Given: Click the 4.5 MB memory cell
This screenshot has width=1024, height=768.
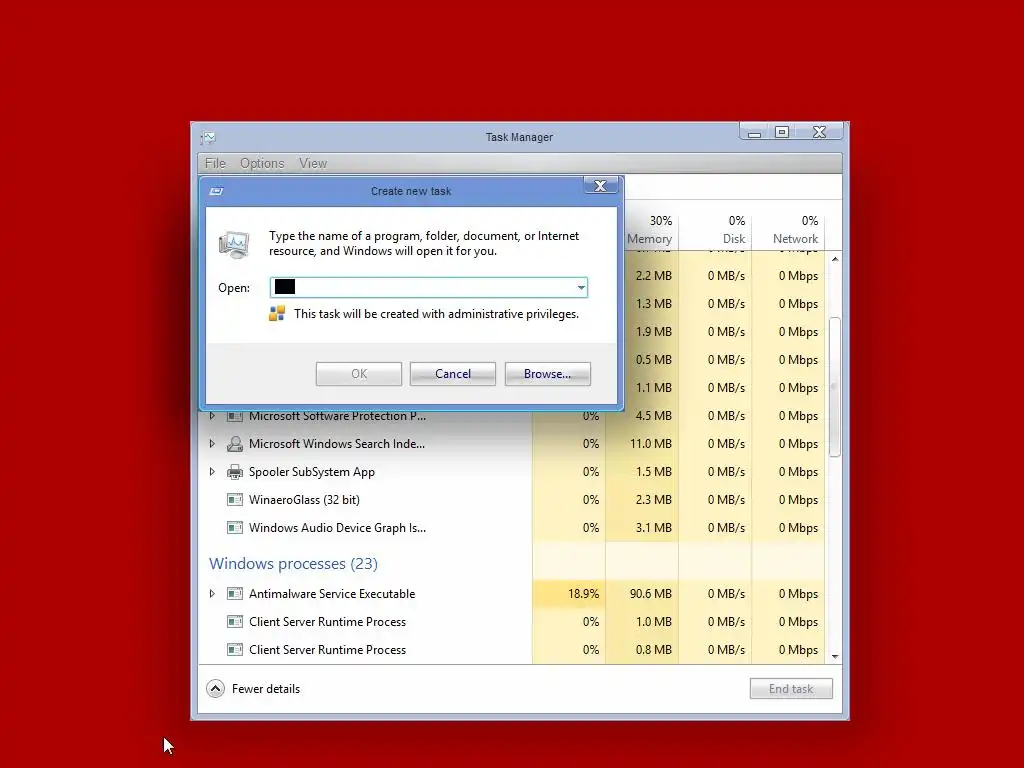Looking at the screenshot, I should (x=642, y=416).
